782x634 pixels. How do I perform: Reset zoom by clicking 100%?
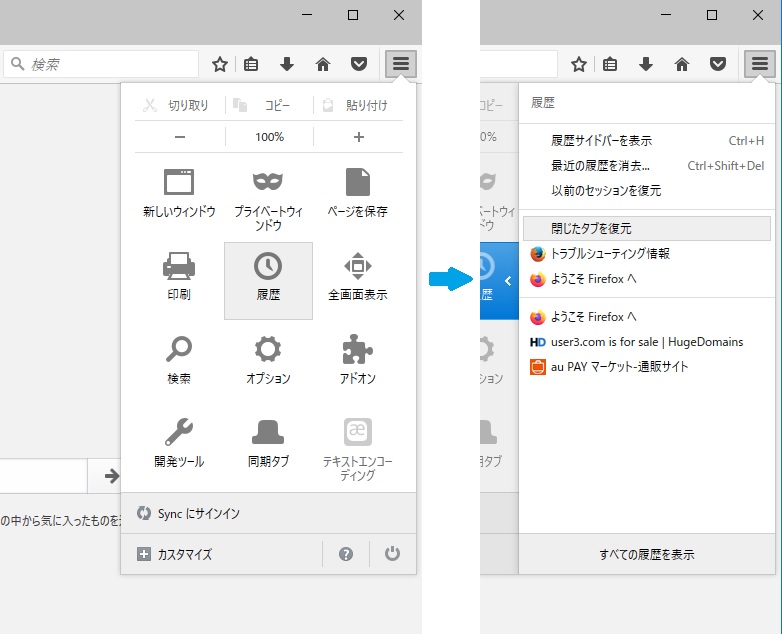tap(269, 137)
